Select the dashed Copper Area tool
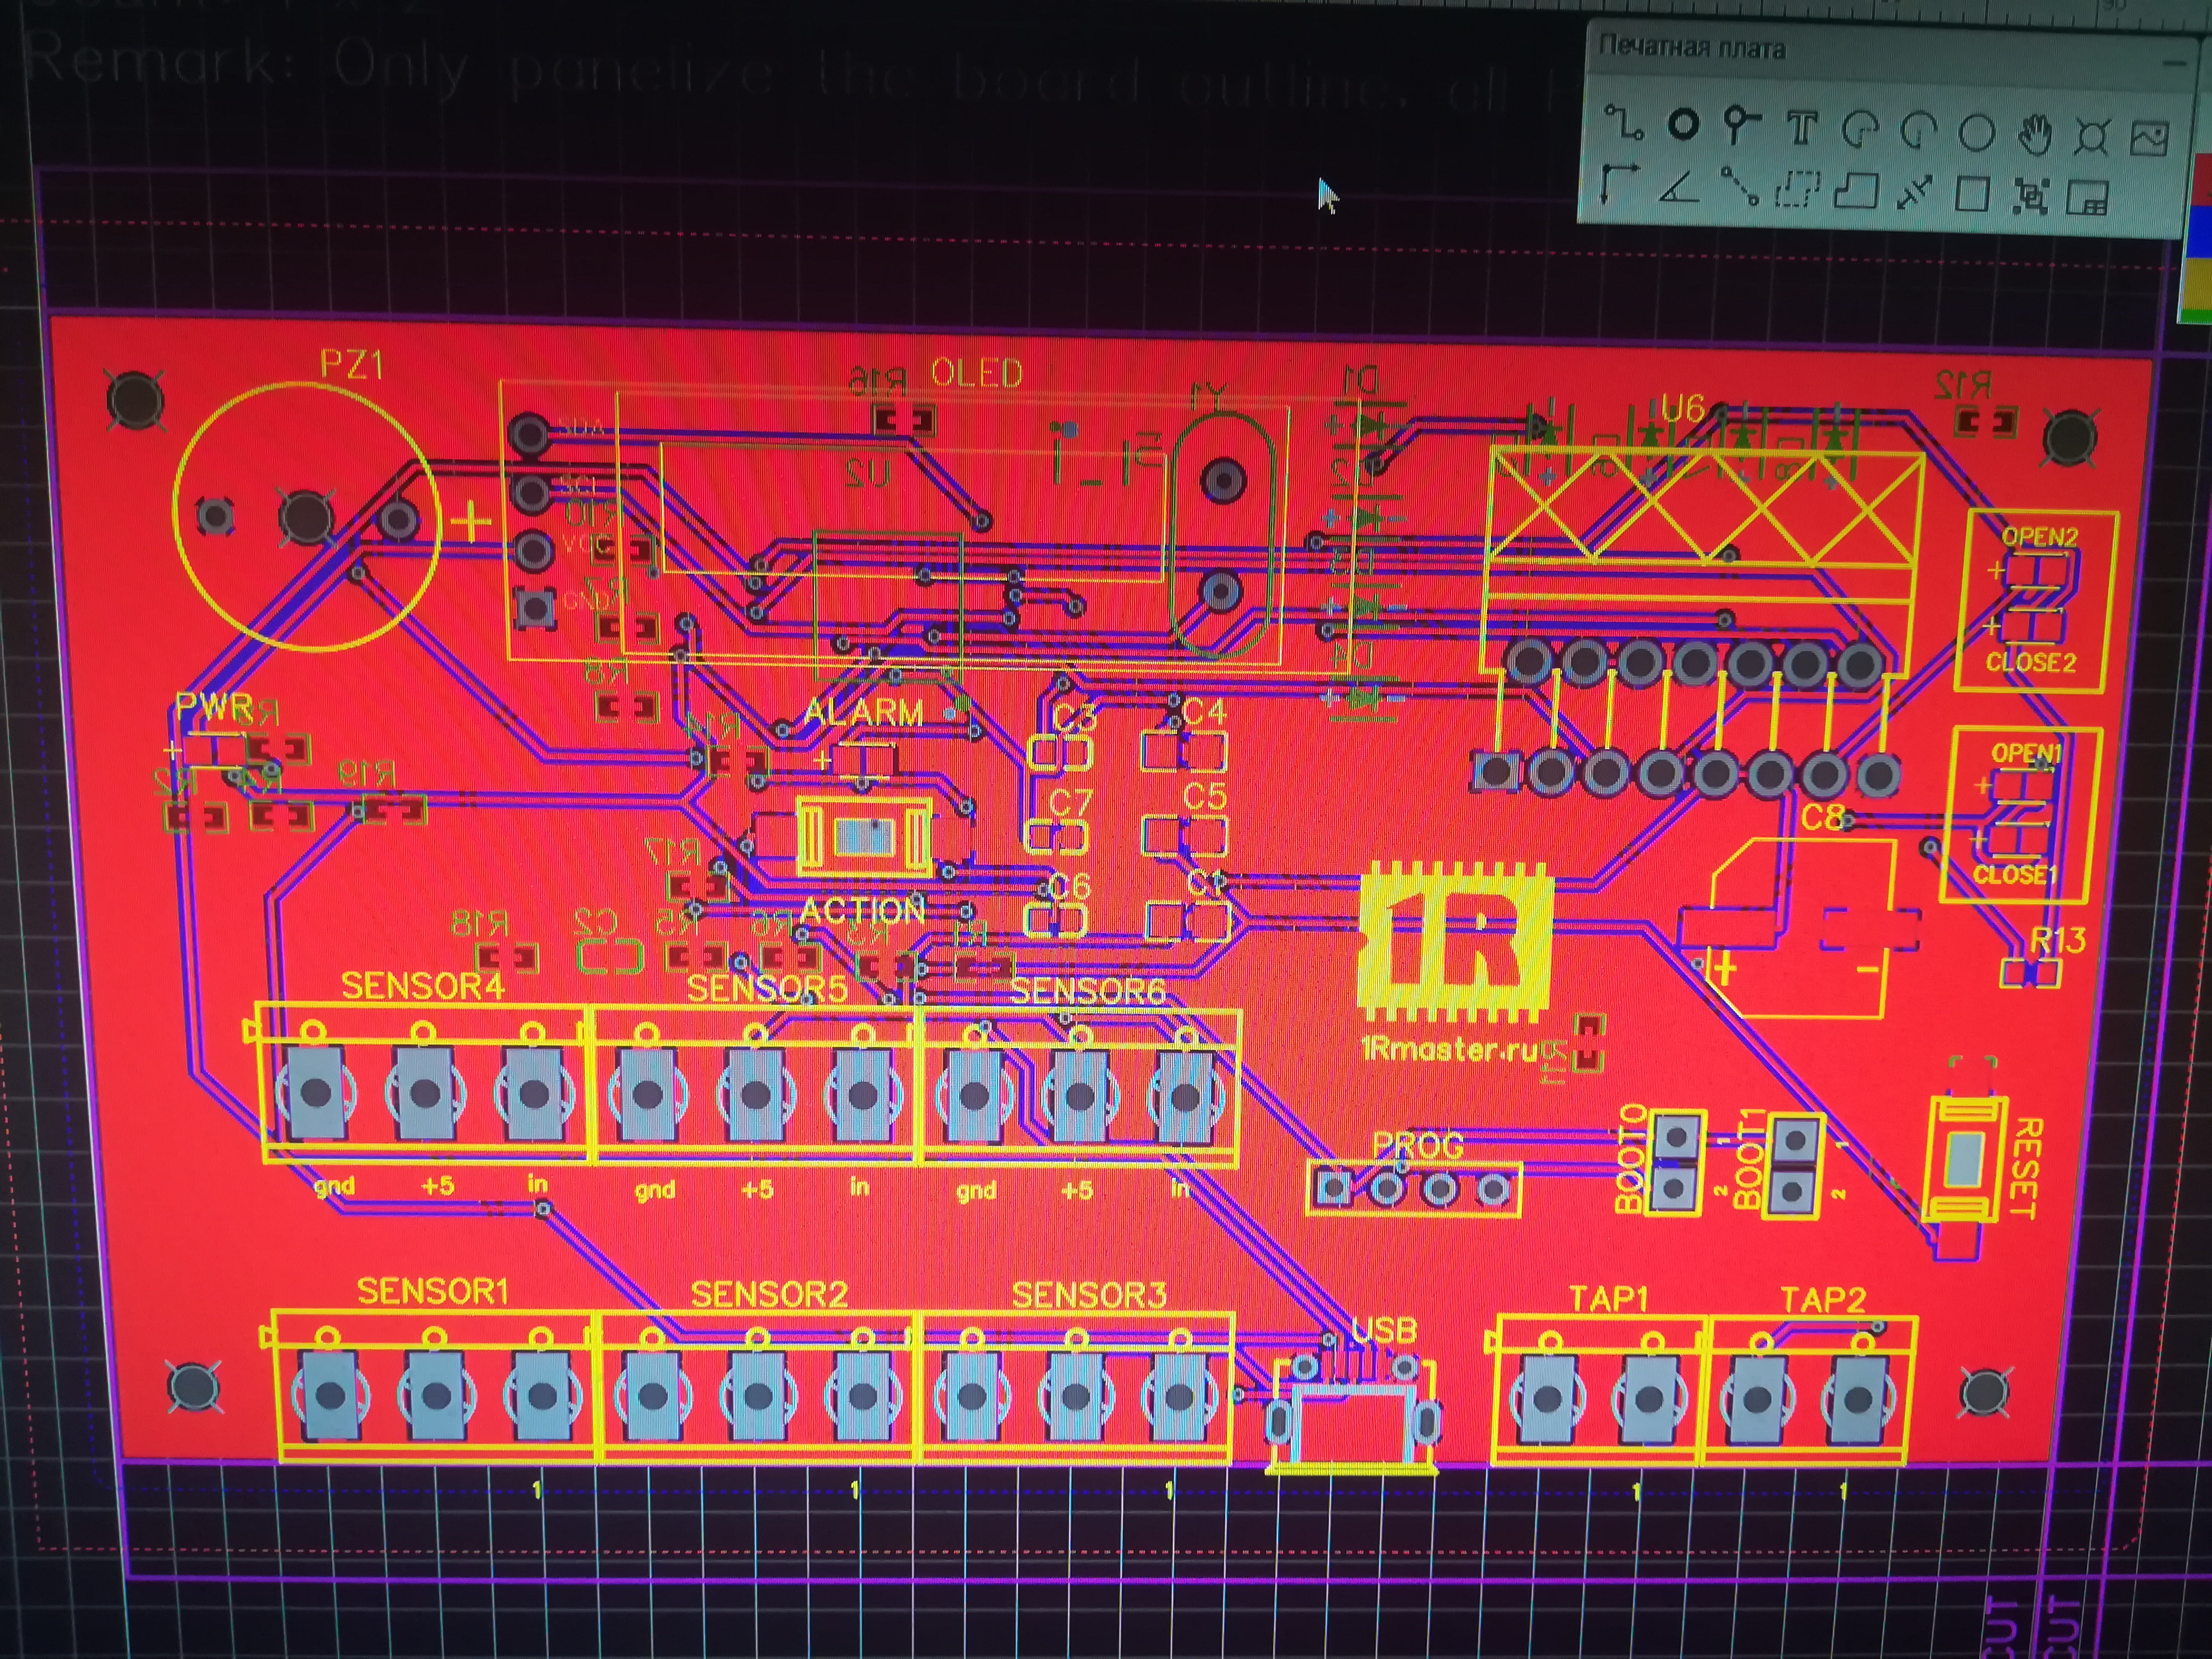The image size is (2212, 1659). (1797, 189)
